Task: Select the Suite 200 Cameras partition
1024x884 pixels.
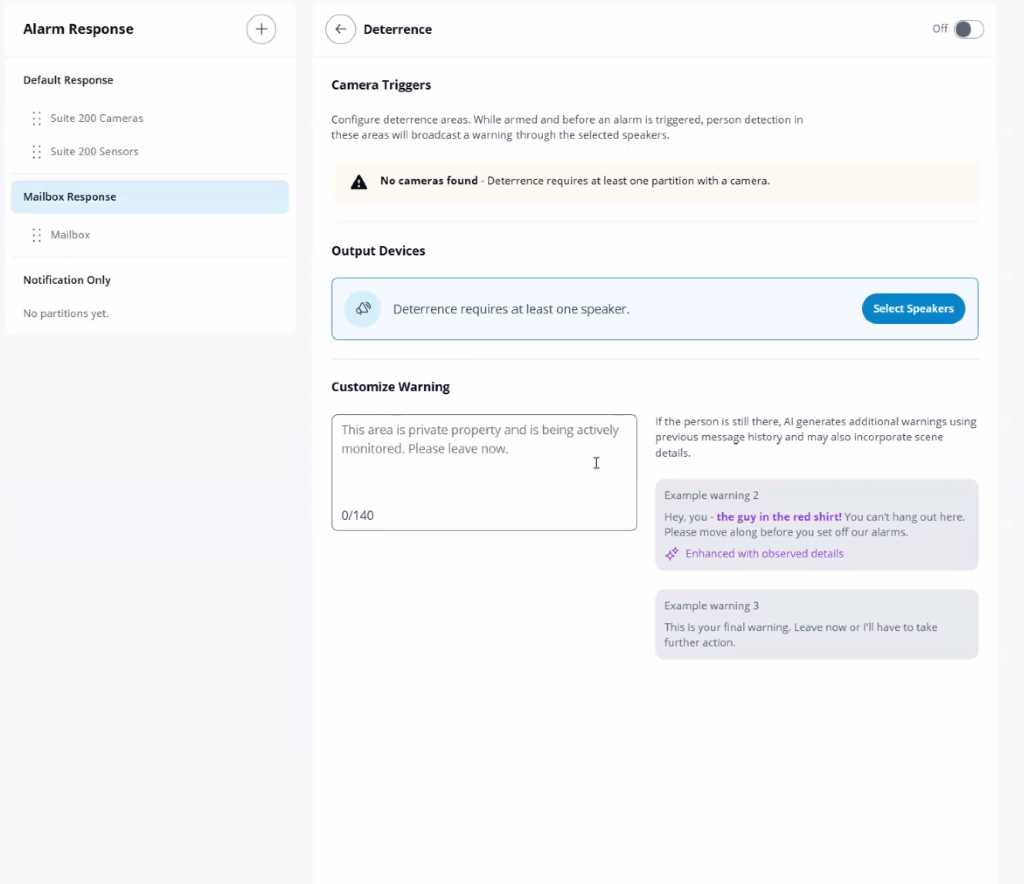Action: [97, 118]
